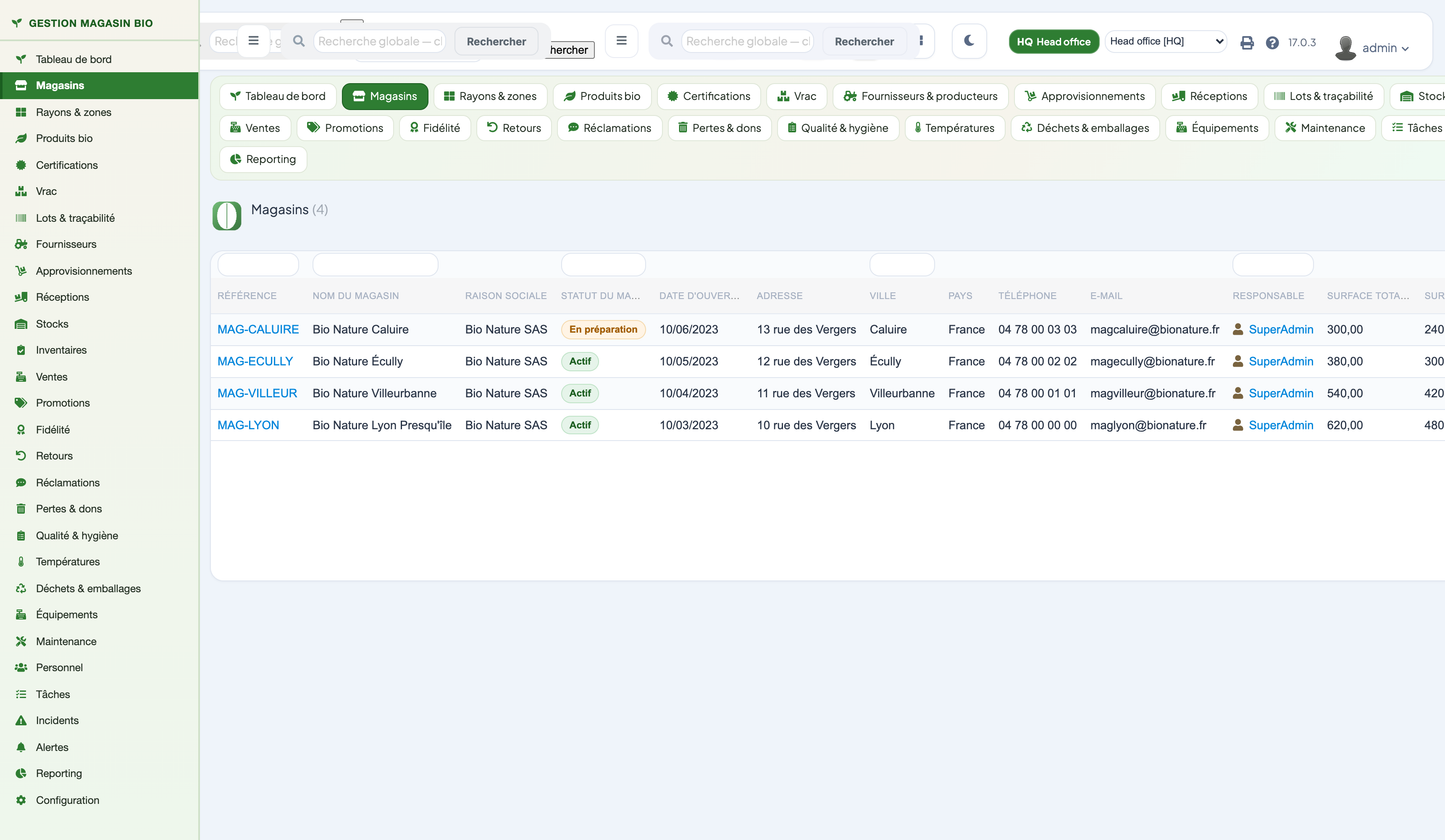Click the 04 78 00 03 03 phone cell
The height and width of the screenshot is (840, 1445).
click(1037, 329)
